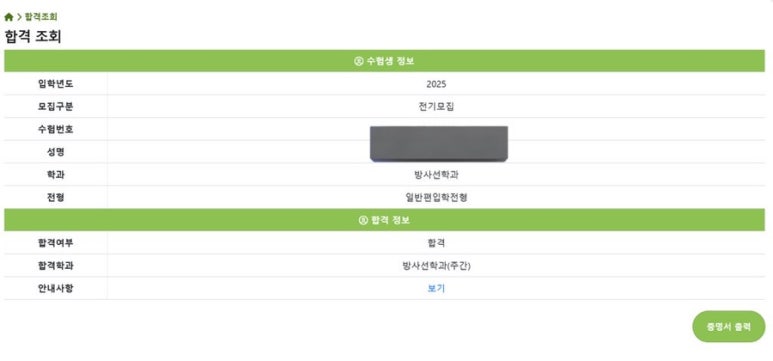Select the 방사선학과(주간) accepted department value
The width and height of the screenshot is (773, 361).
point(436,266)
